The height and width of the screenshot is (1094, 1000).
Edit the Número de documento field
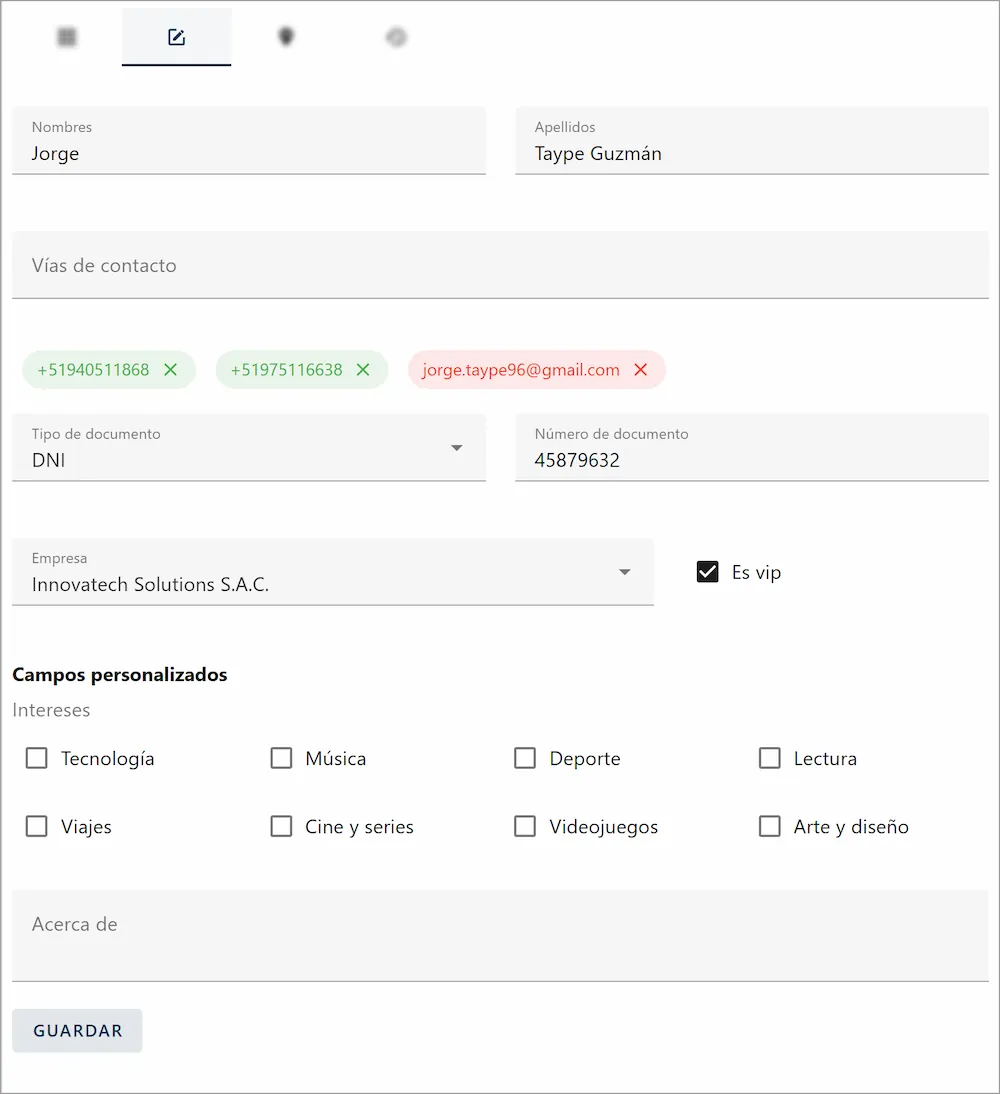[750, 460]
